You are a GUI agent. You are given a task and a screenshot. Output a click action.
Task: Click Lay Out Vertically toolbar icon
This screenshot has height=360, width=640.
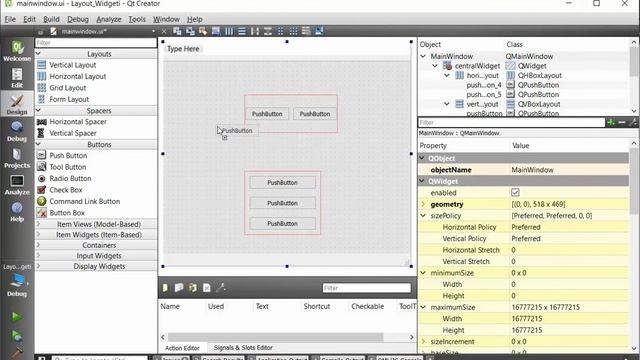coord(242,31)
